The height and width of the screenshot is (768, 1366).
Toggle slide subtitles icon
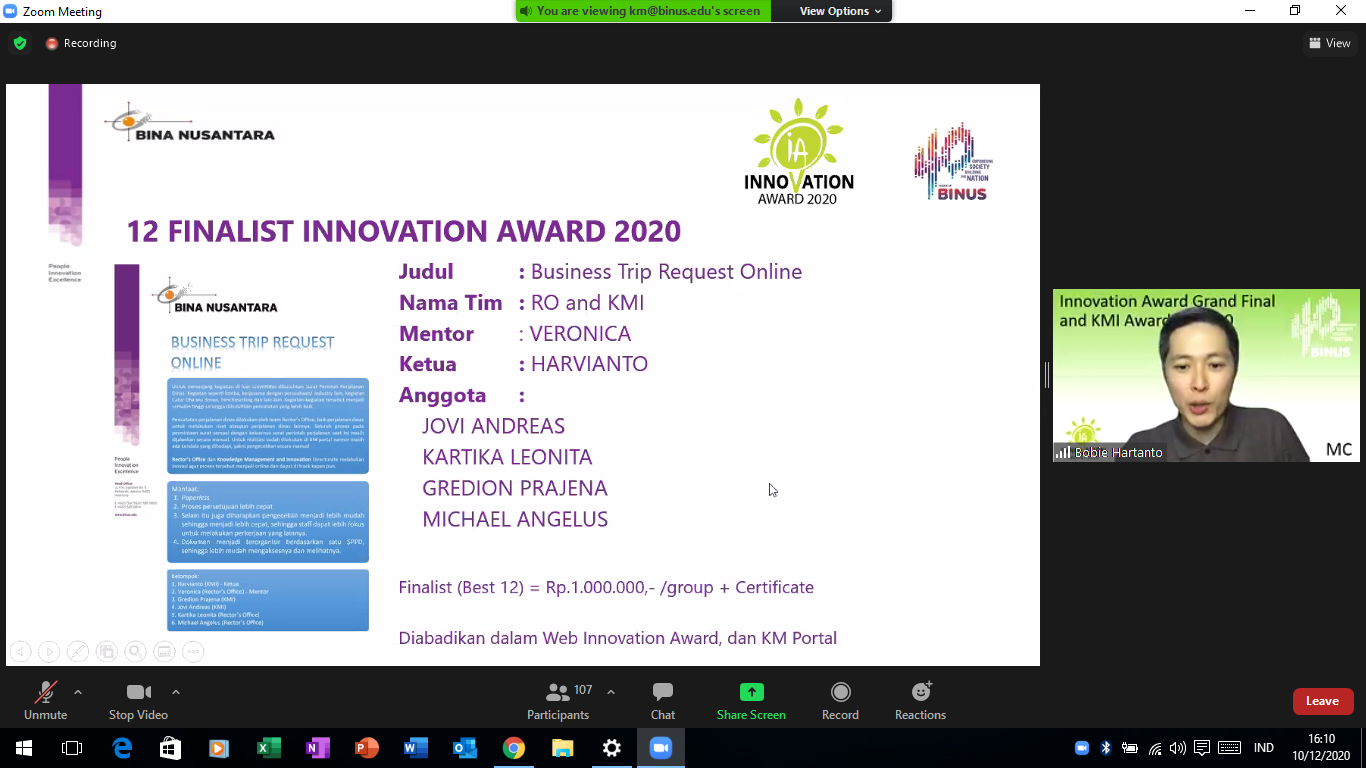coord(165,652)
